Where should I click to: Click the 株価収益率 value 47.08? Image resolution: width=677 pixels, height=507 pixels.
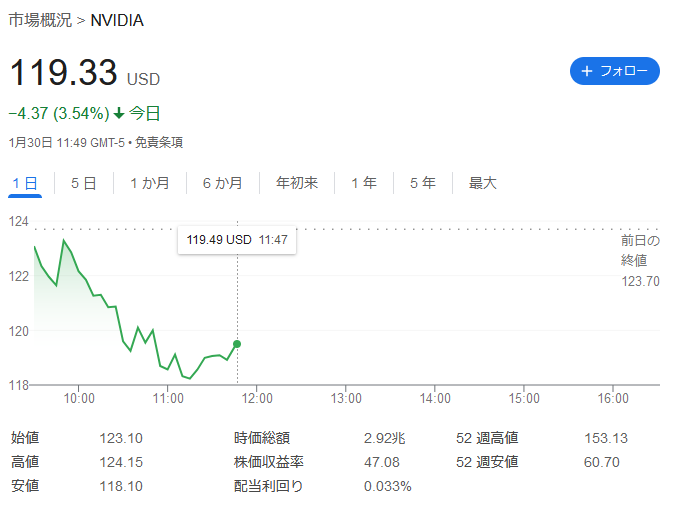[x=382, y=462]
